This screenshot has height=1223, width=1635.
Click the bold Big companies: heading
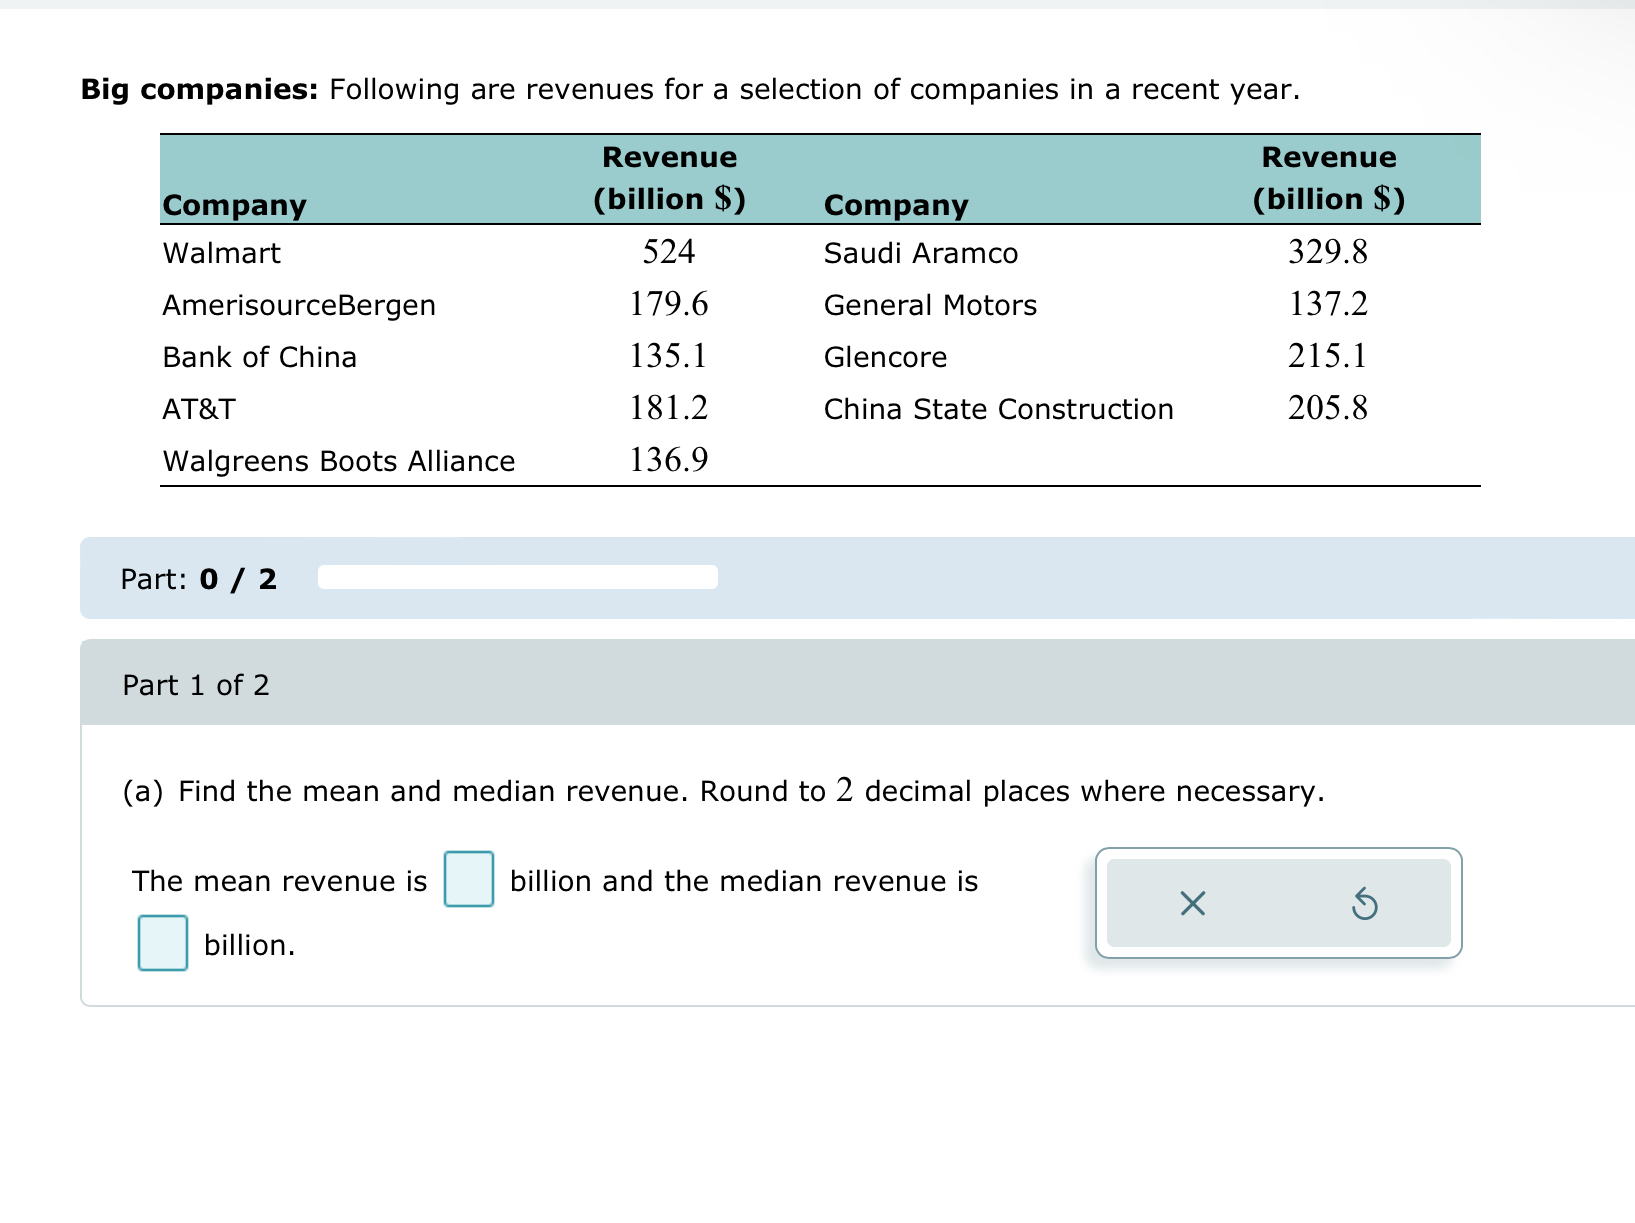pyautogui.click(x=200, y=90)
